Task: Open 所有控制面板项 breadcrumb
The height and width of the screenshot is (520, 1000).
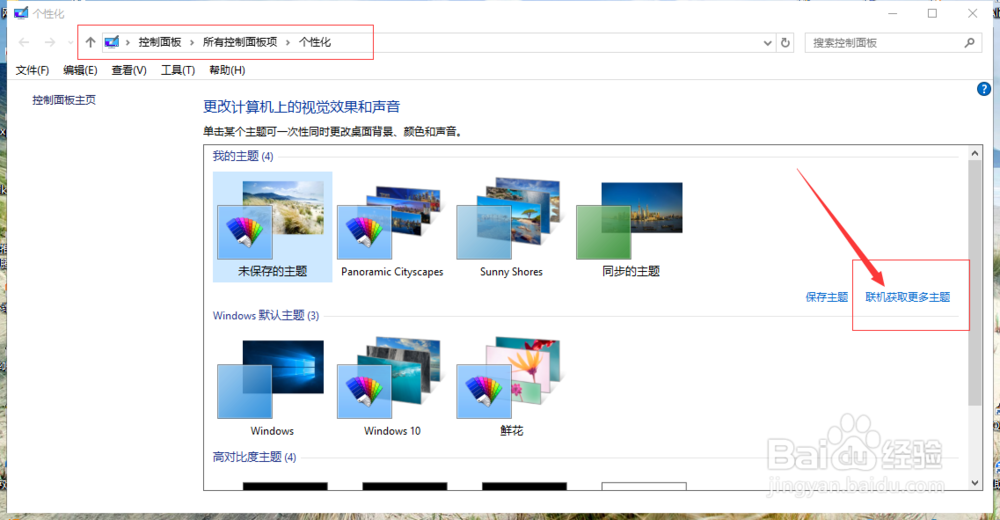Action: tap(240, 42)
